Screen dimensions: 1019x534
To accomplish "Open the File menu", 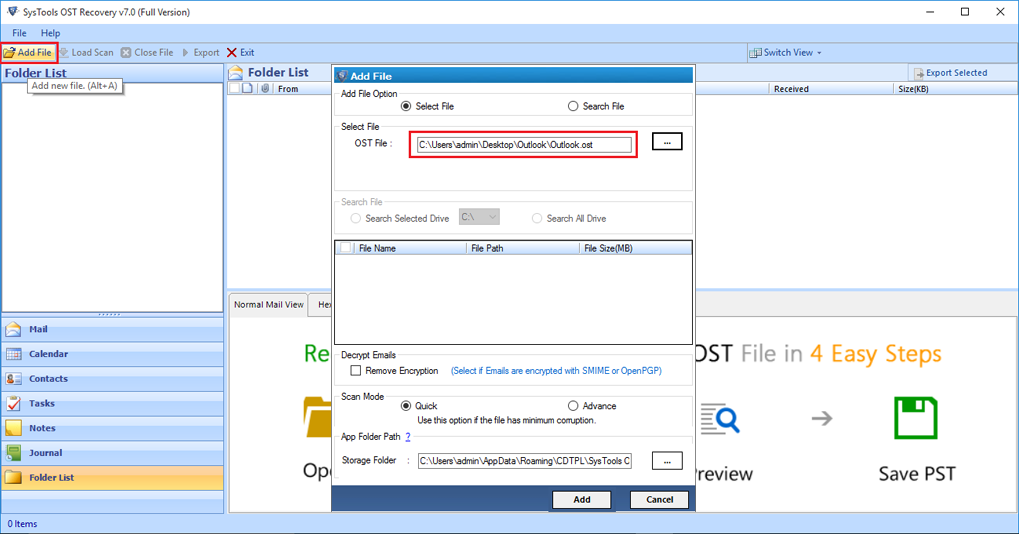I will tap(19, 33).
